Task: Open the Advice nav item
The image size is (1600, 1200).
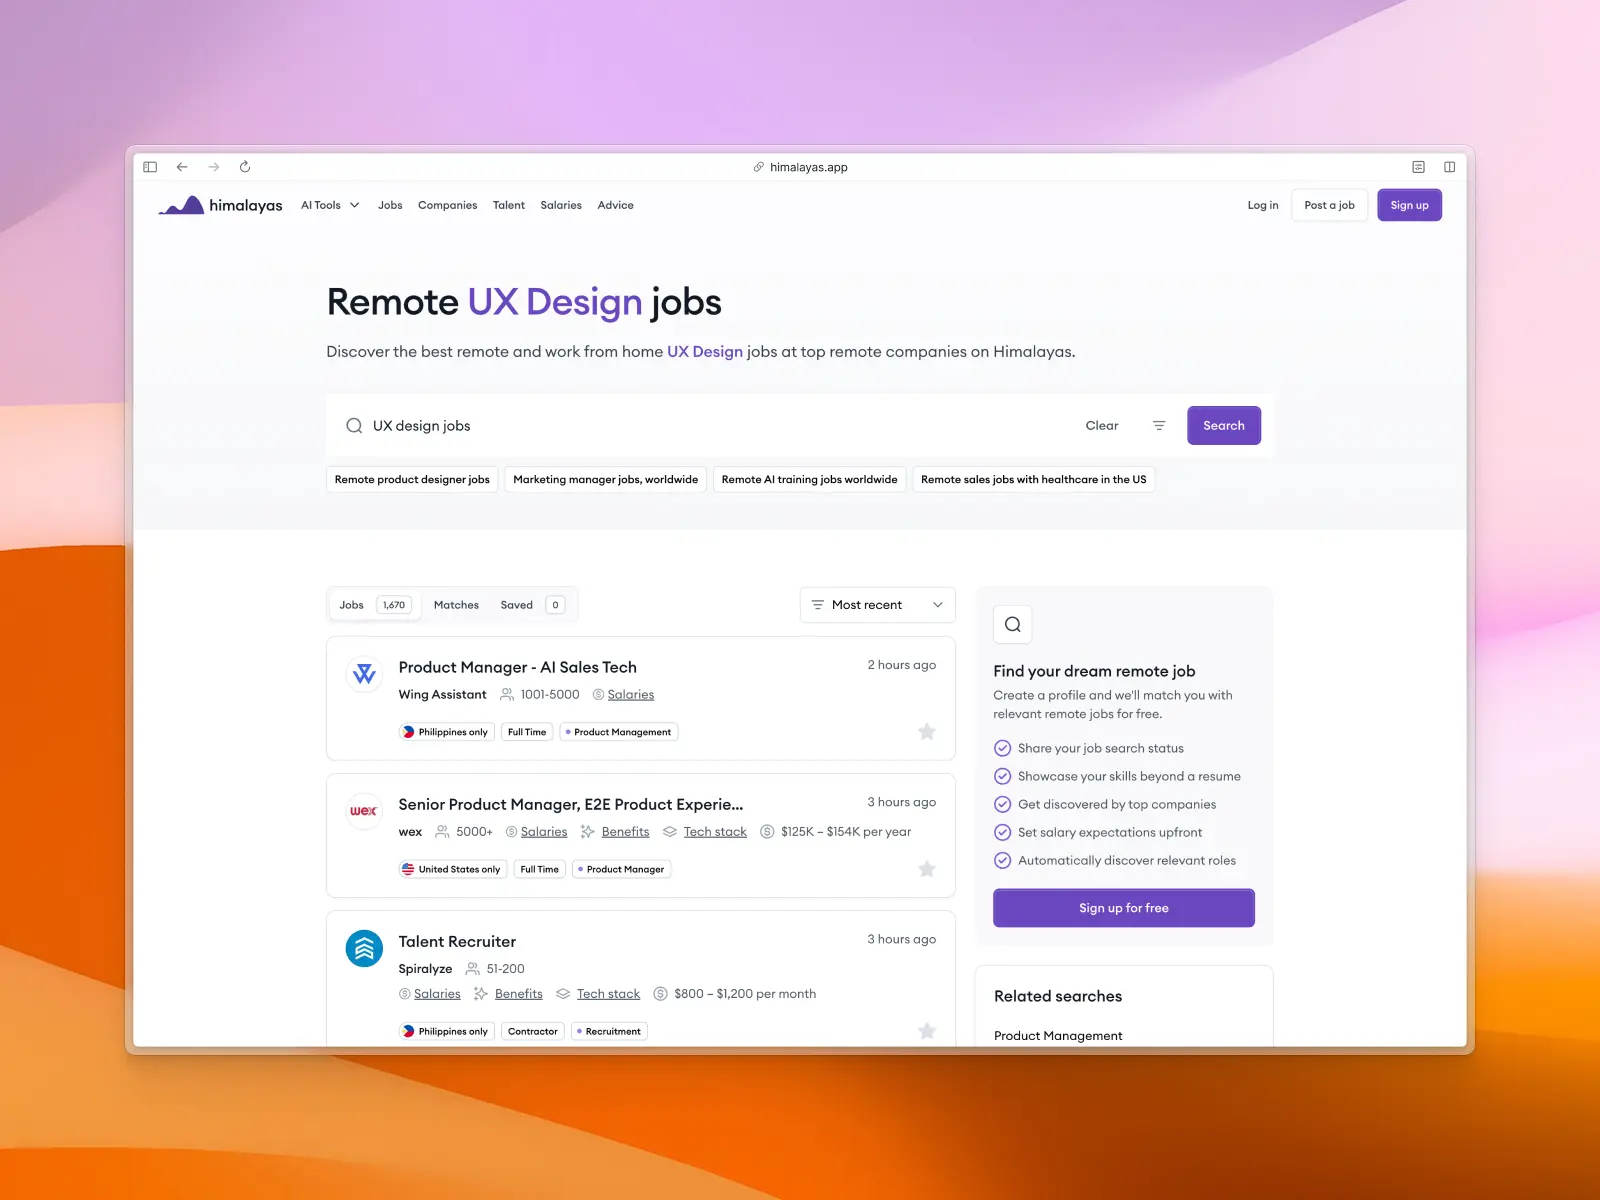Action: pyautogui.click(x=615, y=205)
